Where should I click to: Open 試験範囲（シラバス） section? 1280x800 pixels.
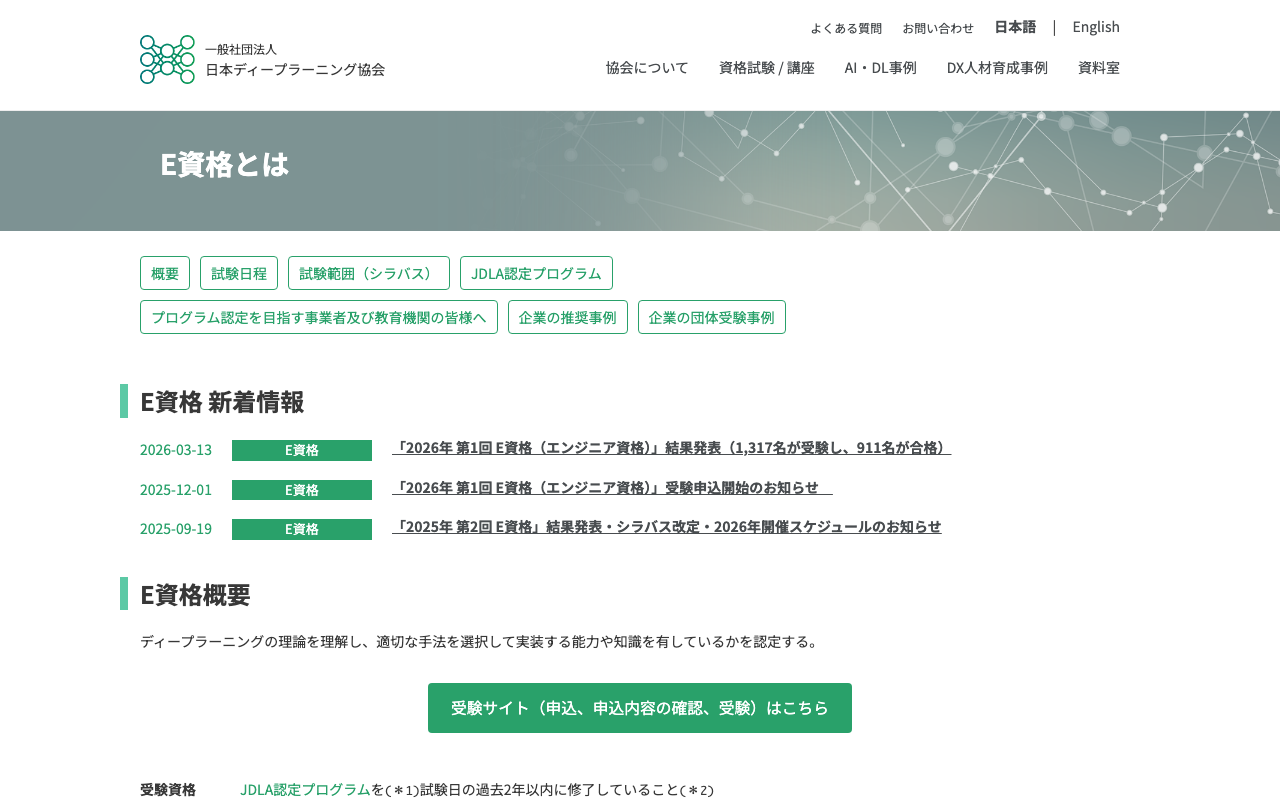369,272
